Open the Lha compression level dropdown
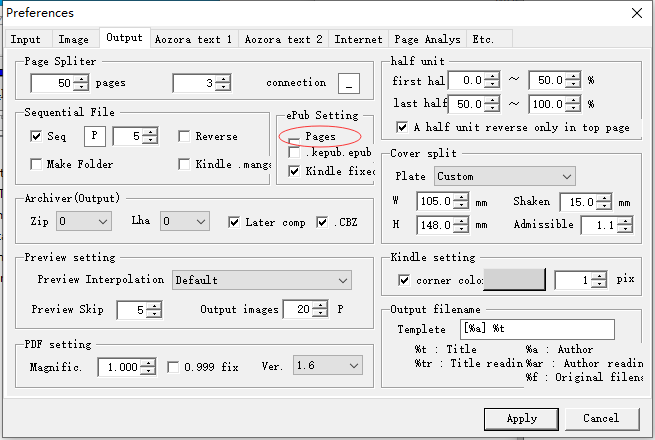 [x=185, y=221]
